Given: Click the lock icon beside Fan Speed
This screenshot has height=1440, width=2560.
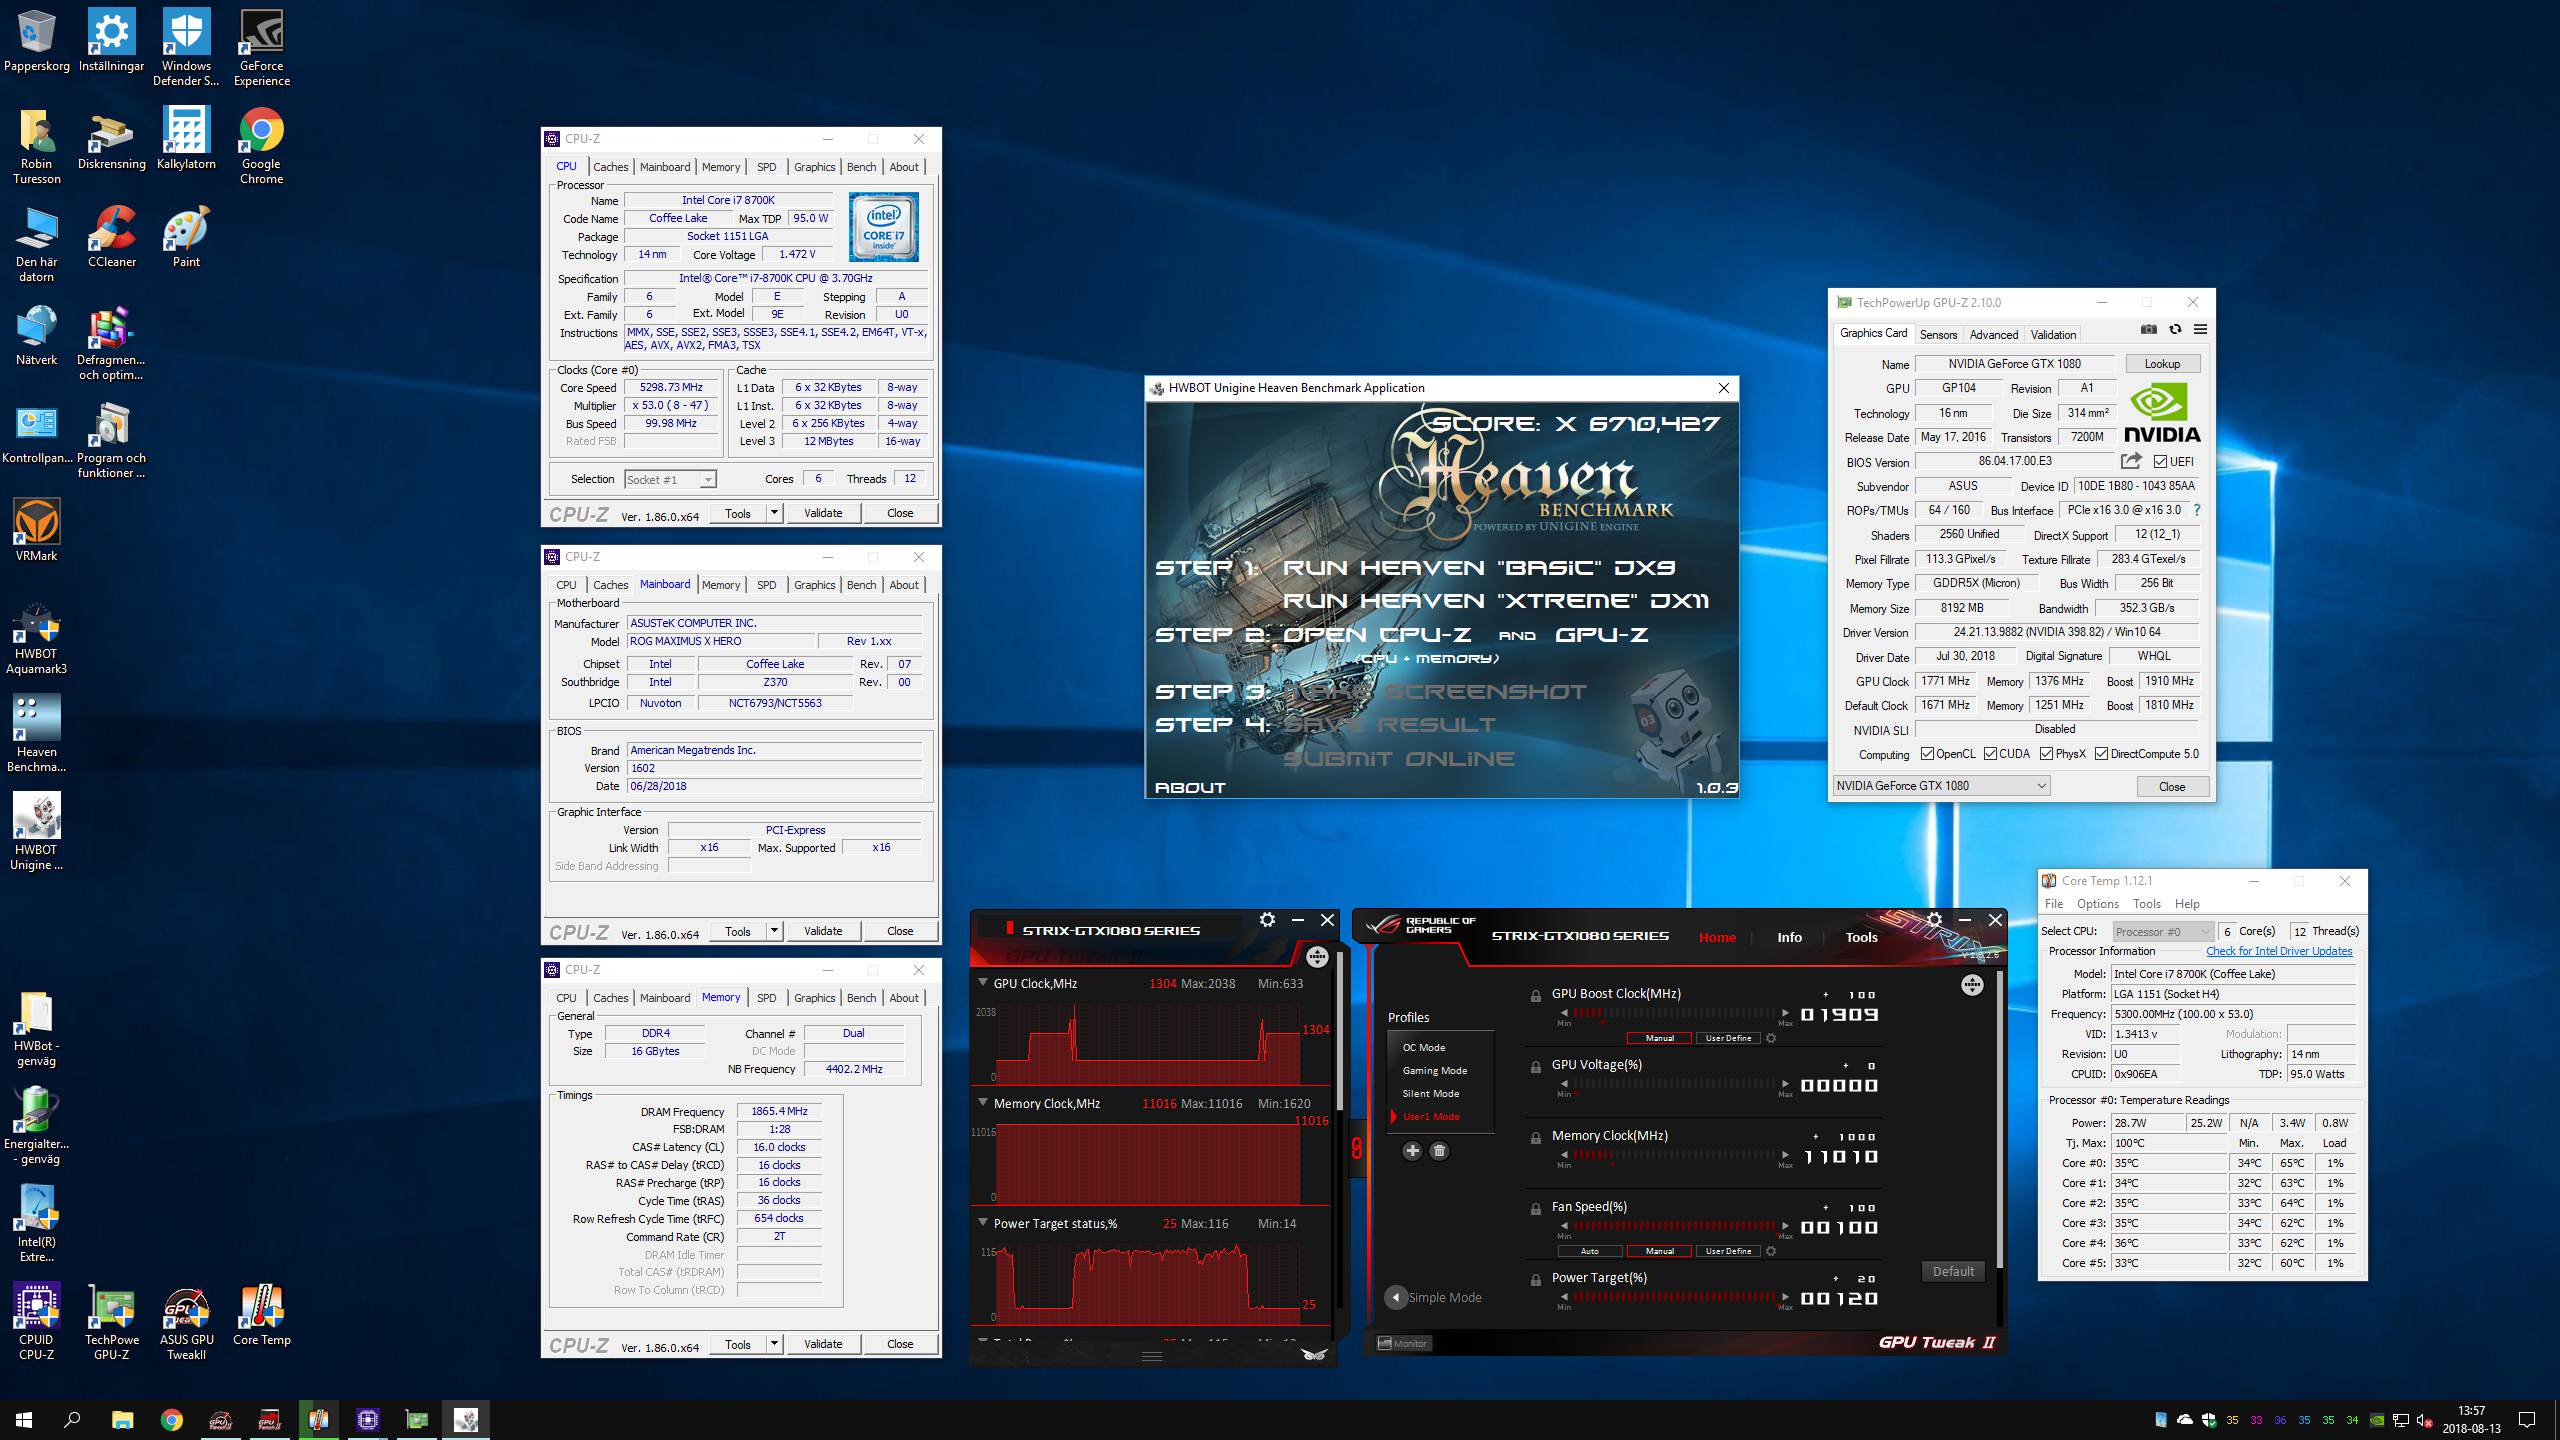Looking at the screenshot, I should [x=1535, y=1209].
